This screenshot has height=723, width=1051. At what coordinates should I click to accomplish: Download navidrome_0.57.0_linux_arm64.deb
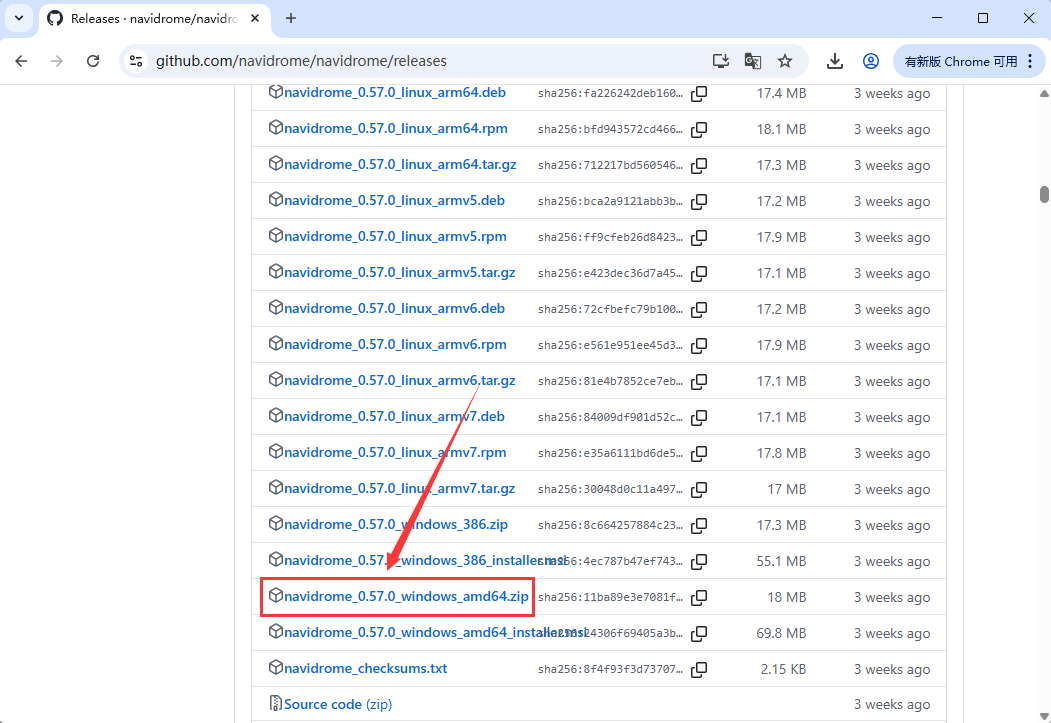coord(395,92)
